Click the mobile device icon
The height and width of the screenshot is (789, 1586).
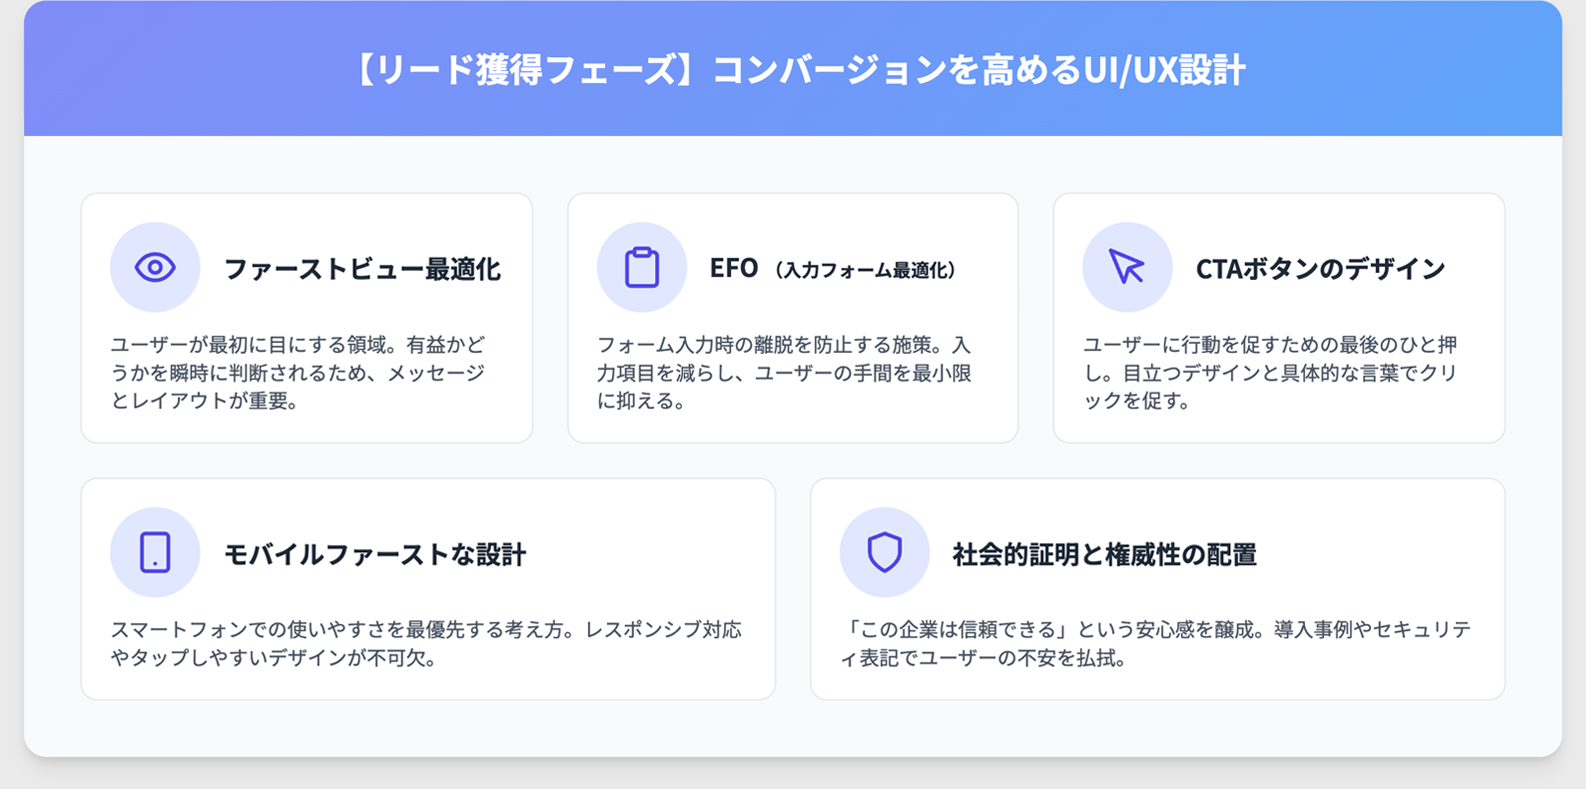[155, 552]
